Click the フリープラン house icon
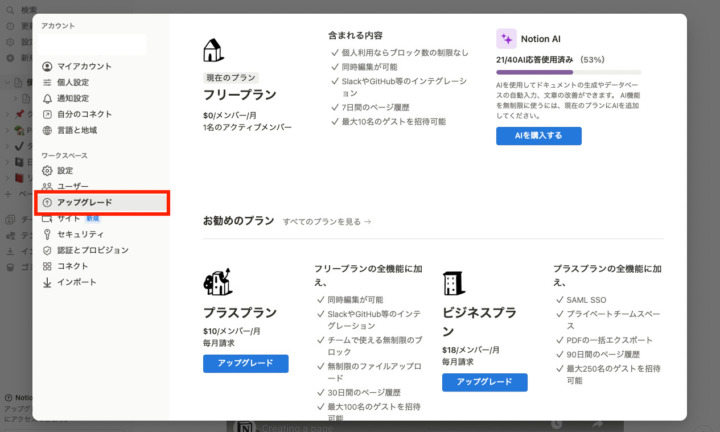 (x=213, y=50)
